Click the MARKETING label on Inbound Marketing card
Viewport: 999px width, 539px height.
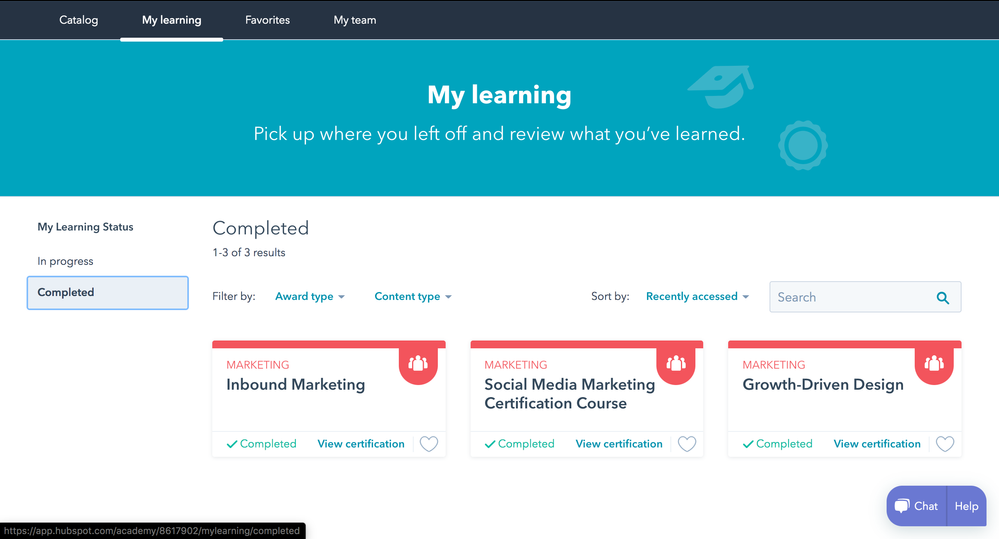[x=257, y=365]
